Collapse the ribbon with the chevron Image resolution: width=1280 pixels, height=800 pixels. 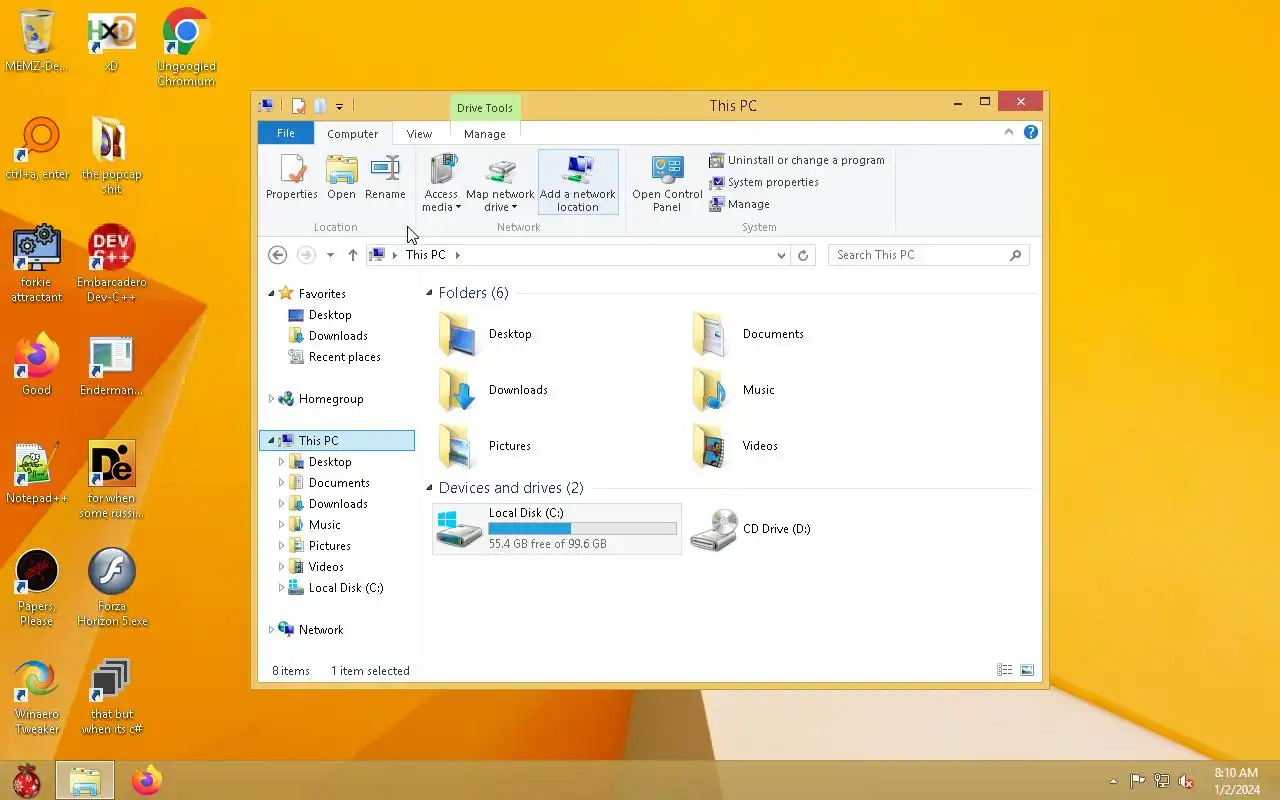(1009, 132)
